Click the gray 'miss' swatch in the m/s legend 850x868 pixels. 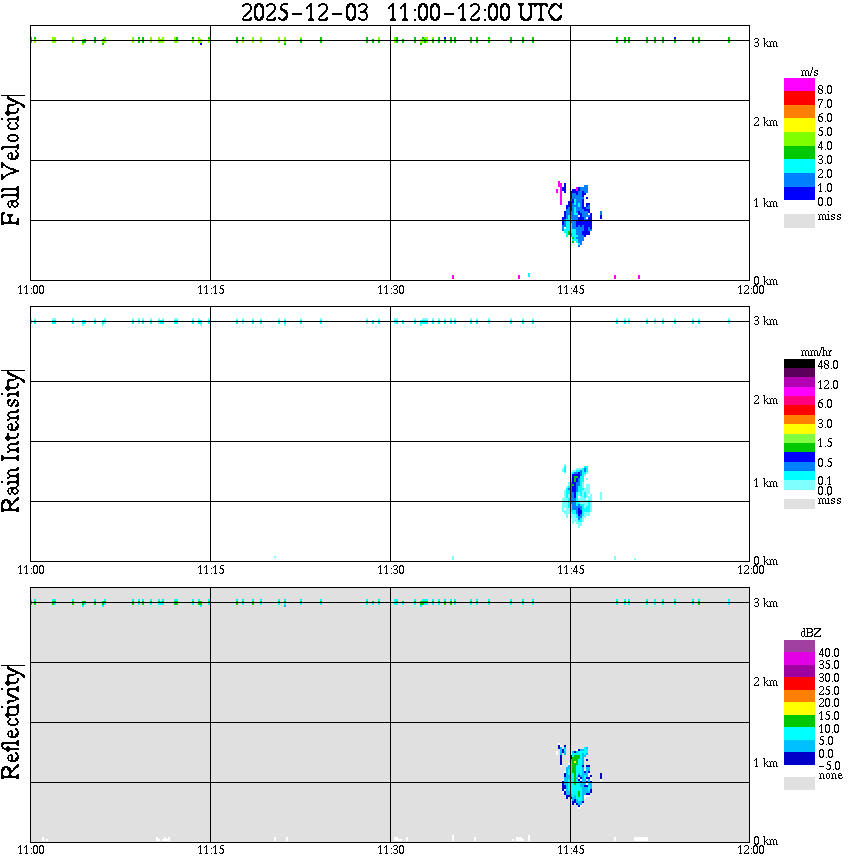pos(799,220)
